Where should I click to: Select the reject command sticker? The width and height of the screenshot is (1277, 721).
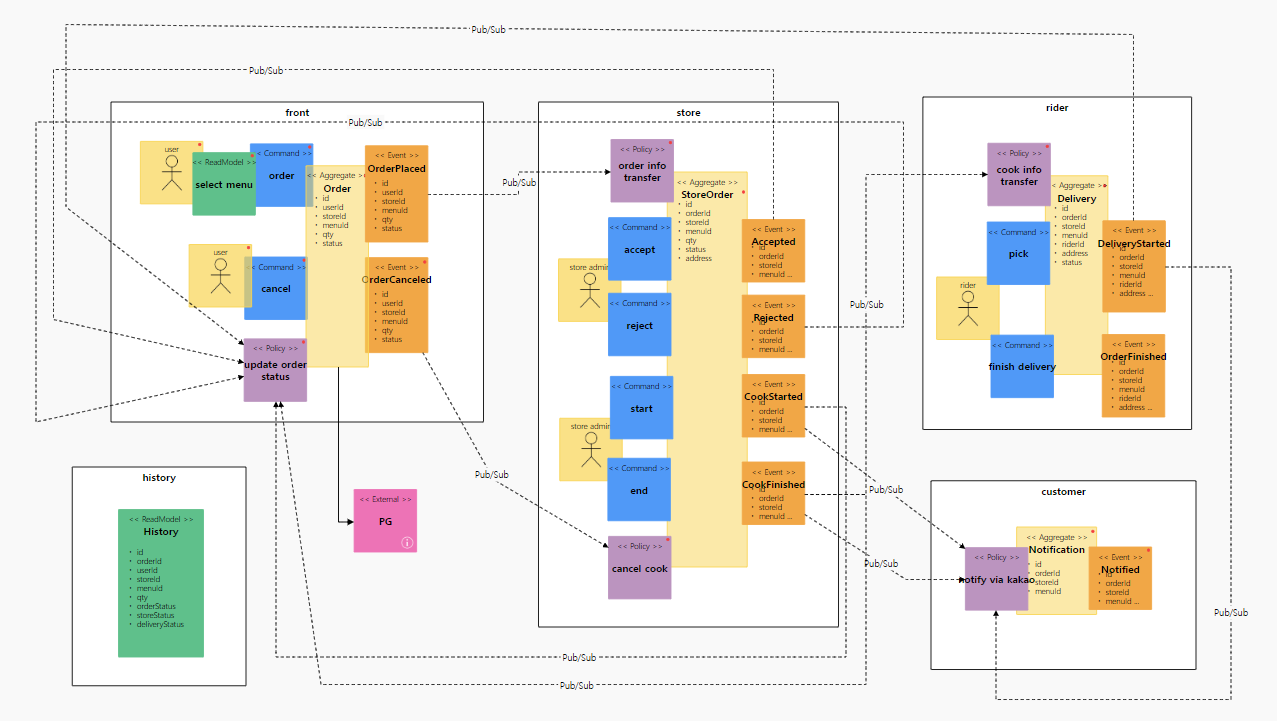point(640,325)
